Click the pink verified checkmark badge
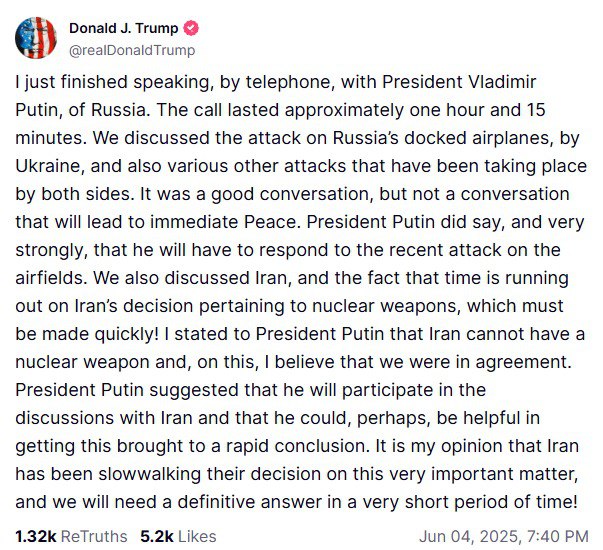The width and height of the screenshot is (603, 550). 191,28
